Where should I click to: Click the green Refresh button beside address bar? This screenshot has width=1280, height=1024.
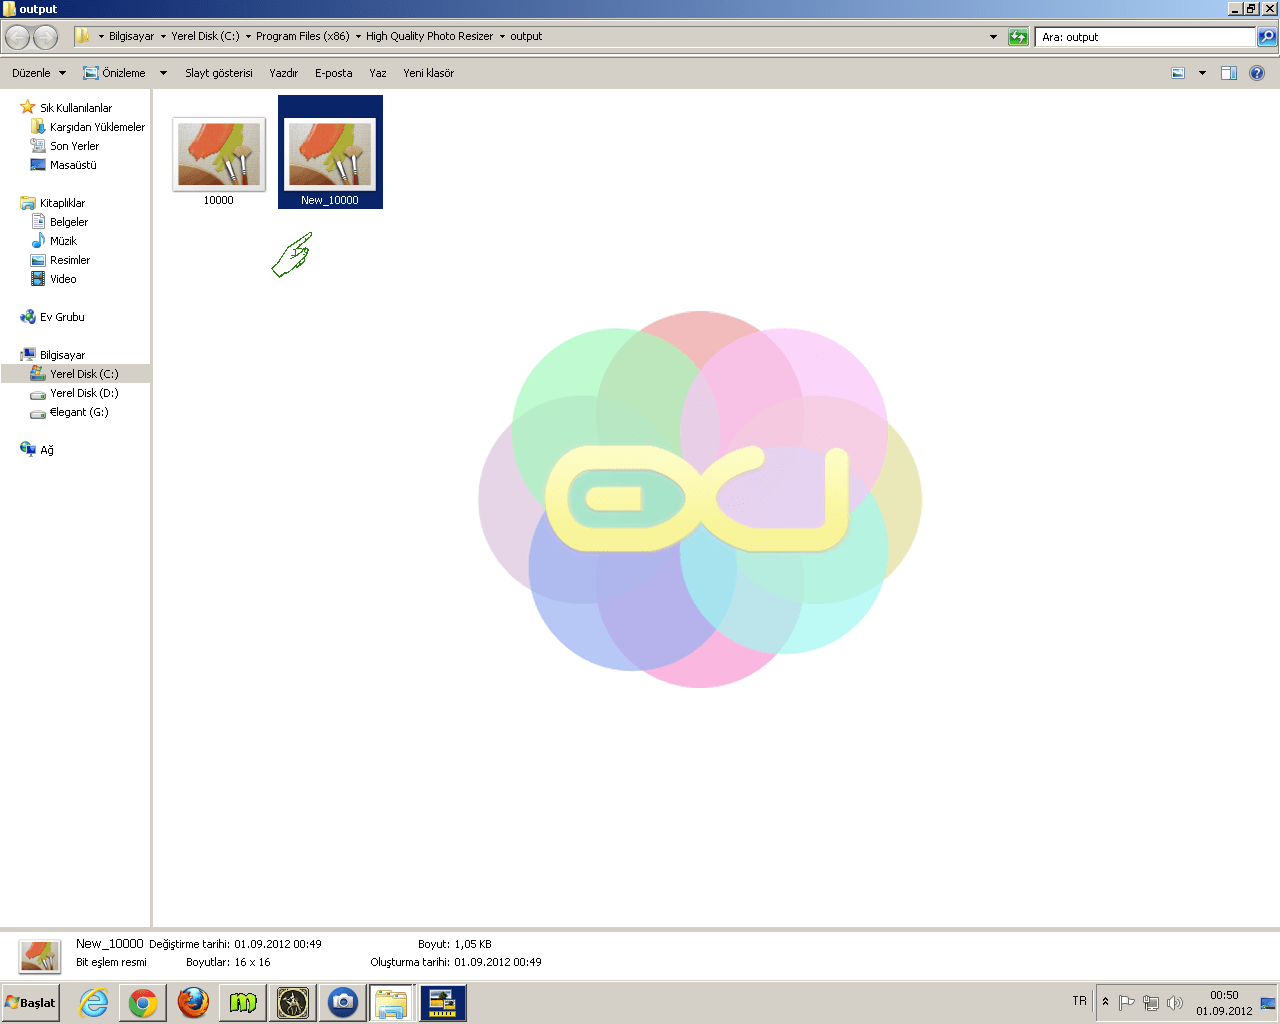point(1018,37)
